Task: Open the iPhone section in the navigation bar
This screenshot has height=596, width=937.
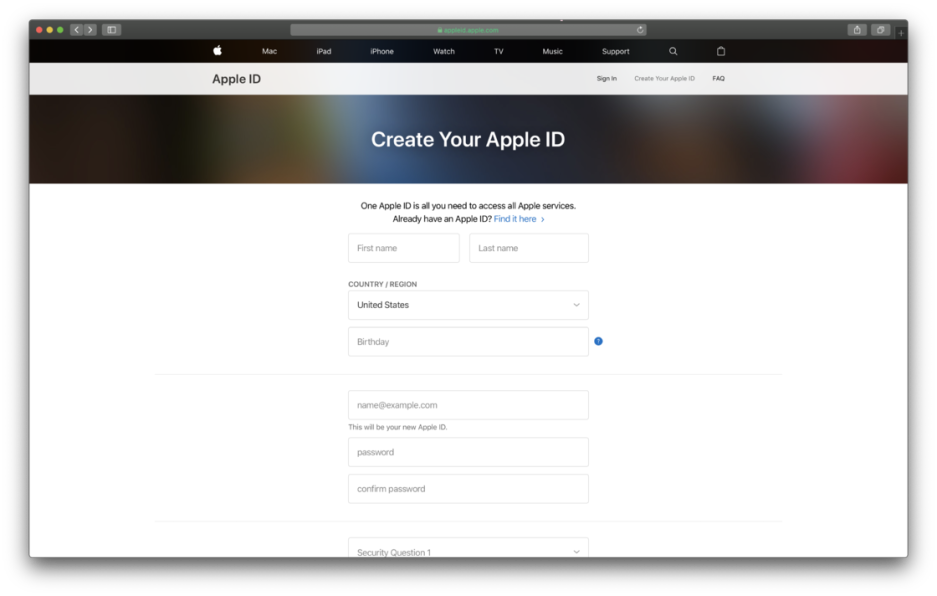Action: tap(381, 51)
